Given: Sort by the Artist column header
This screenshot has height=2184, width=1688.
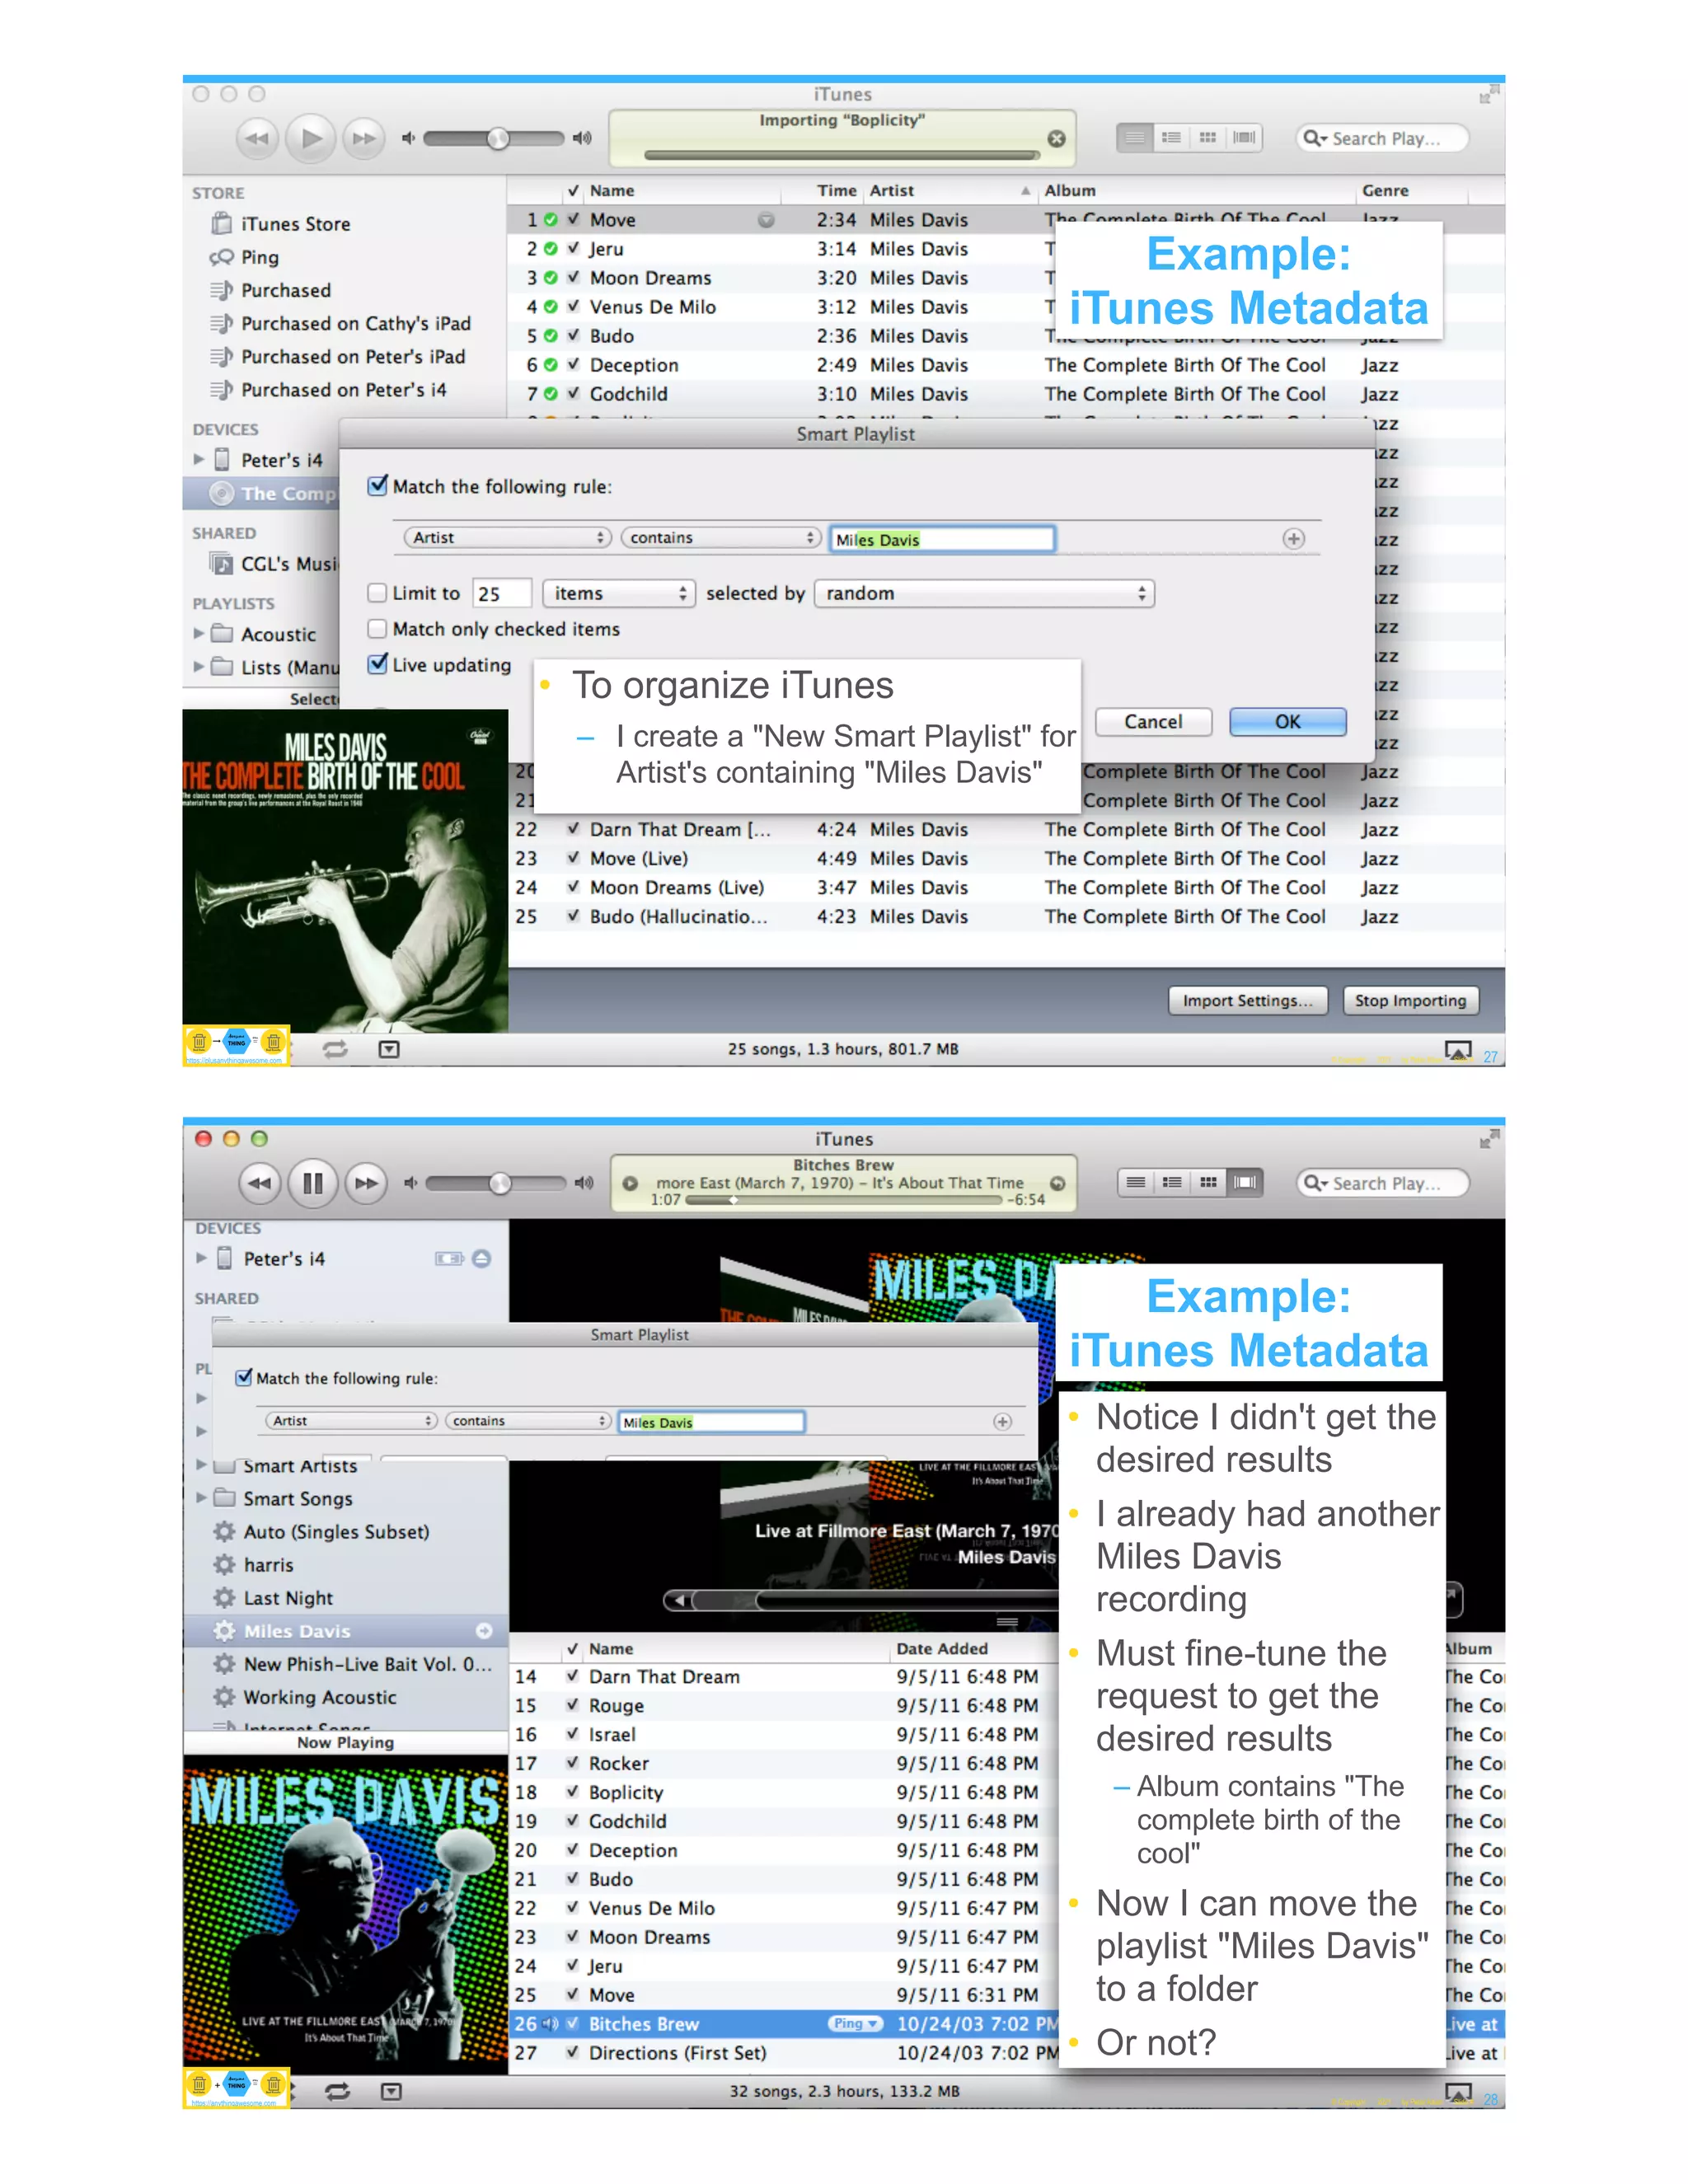Looking at the screenshot, I should click(x=950, y=191).
